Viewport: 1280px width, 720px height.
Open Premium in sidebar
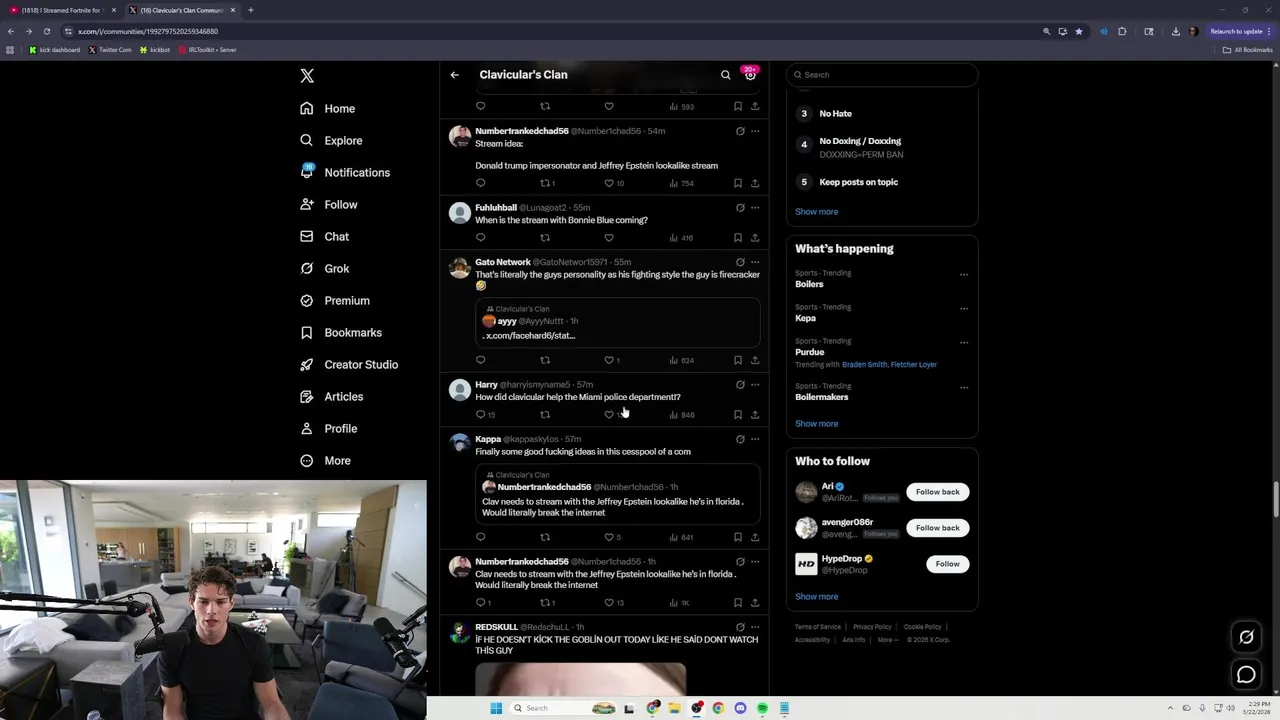(x=335, y=301)
